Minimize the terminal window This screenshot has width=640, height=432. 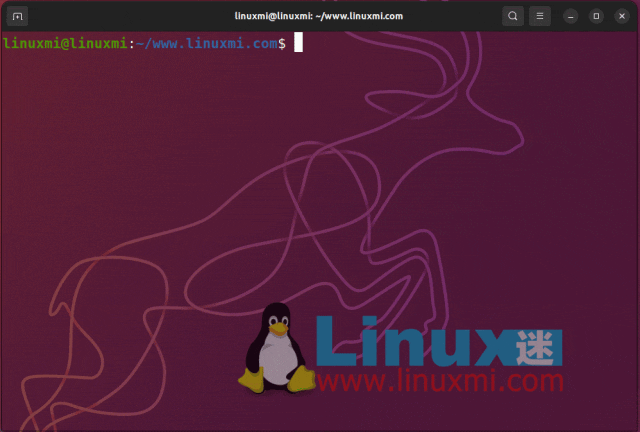[571, 16]
